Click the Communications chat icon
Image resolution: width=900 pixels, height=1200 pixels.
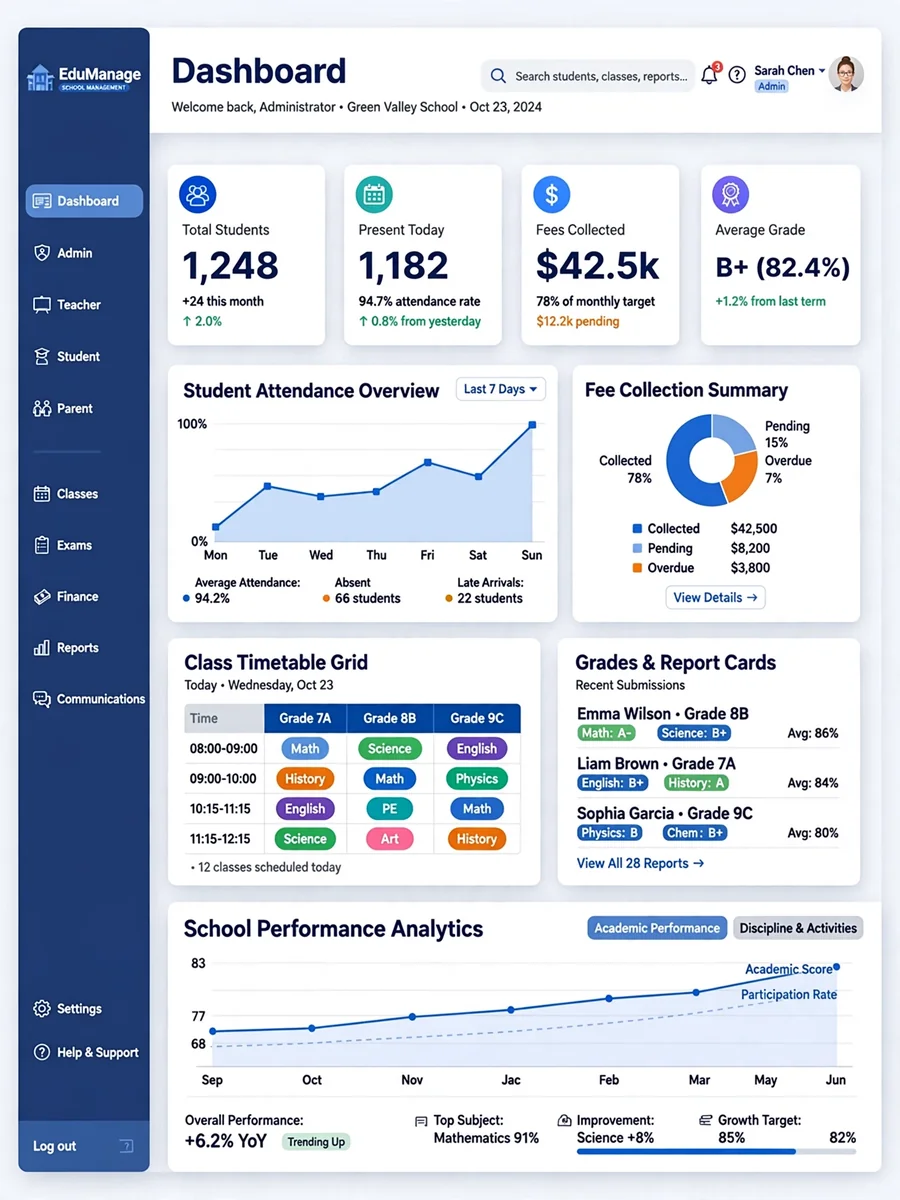[42, 699]
